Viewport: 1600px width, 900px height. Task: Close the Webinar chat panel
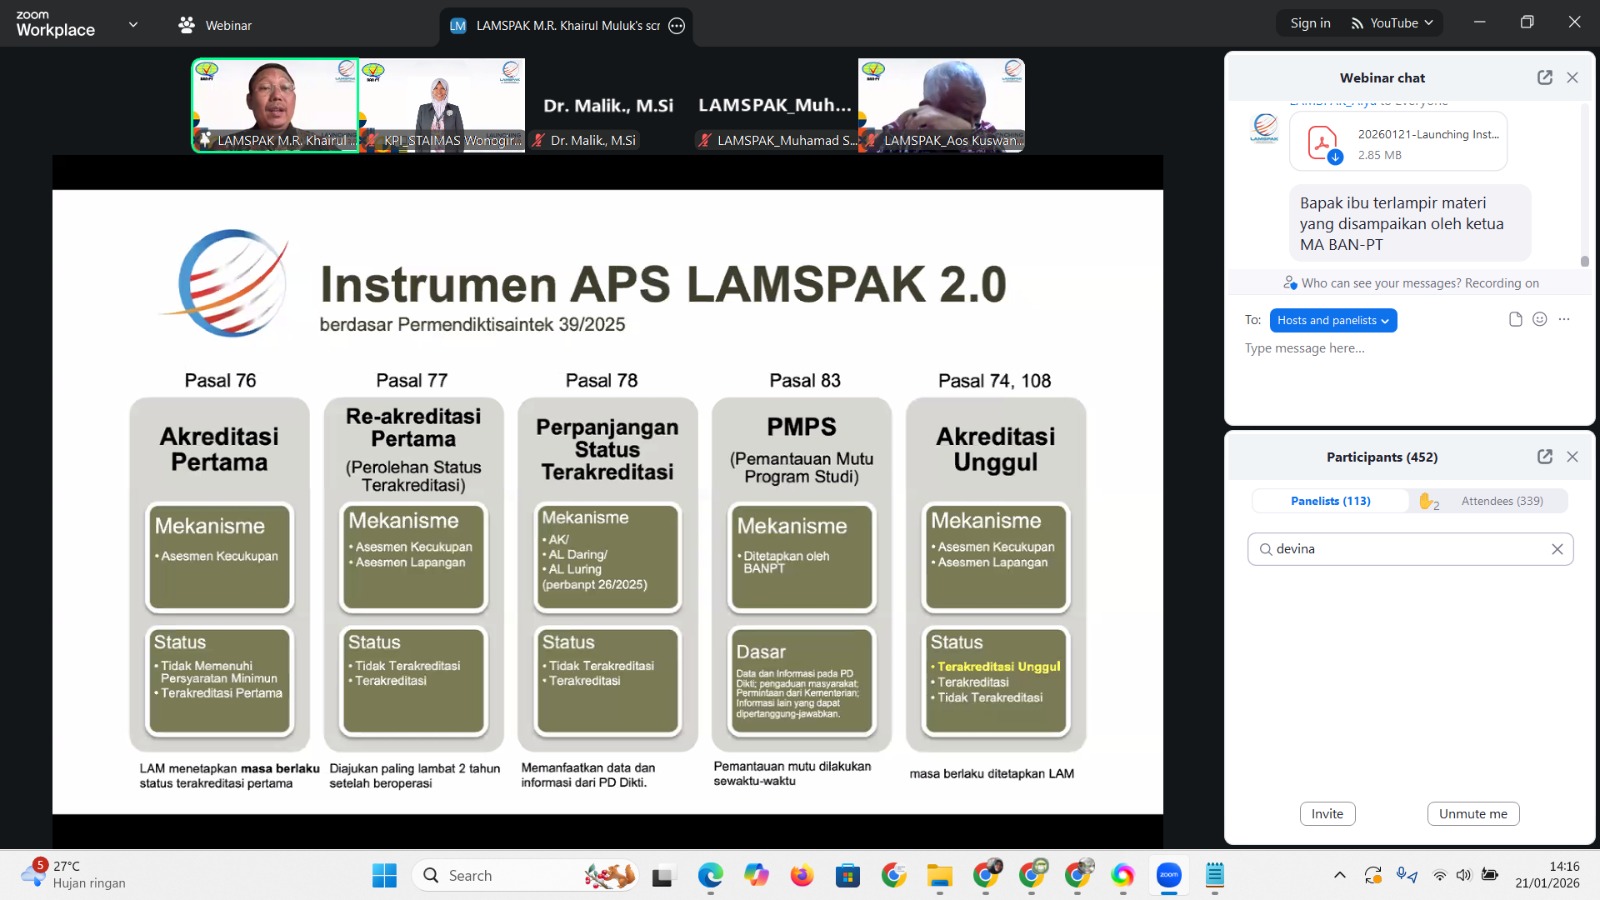click(1572, 77)
